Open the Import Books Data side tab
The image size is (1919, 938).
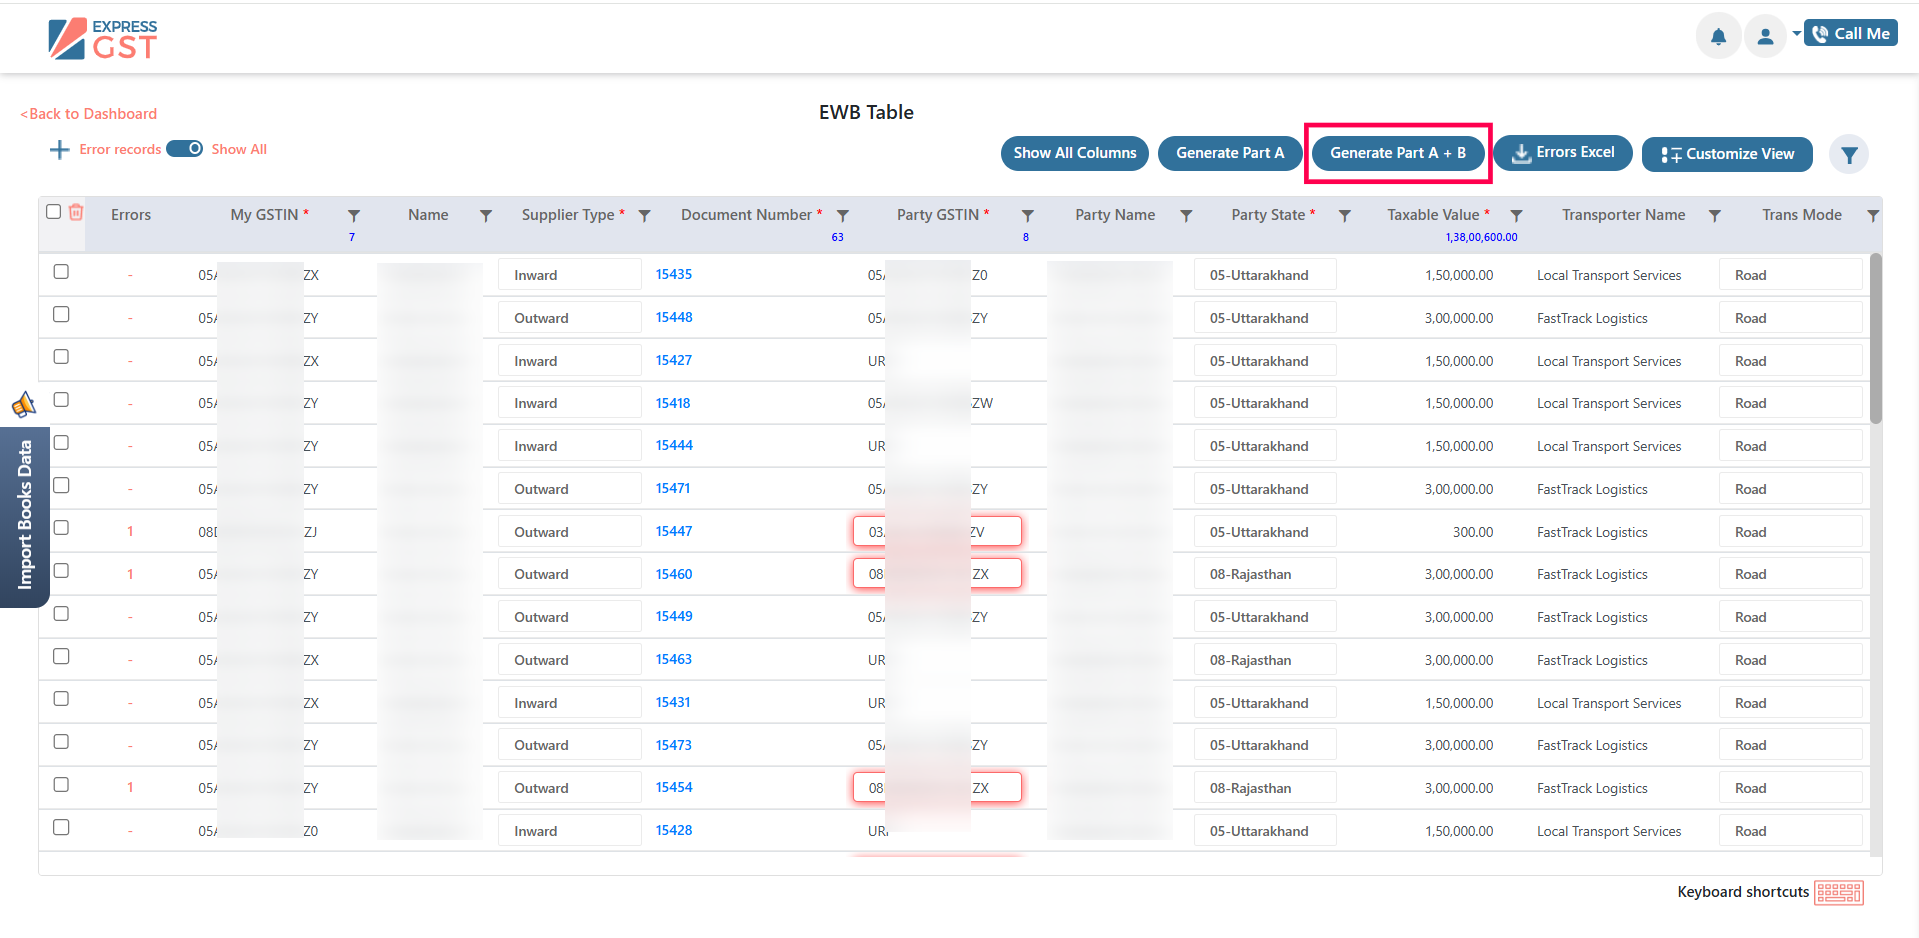click(25, 515)
